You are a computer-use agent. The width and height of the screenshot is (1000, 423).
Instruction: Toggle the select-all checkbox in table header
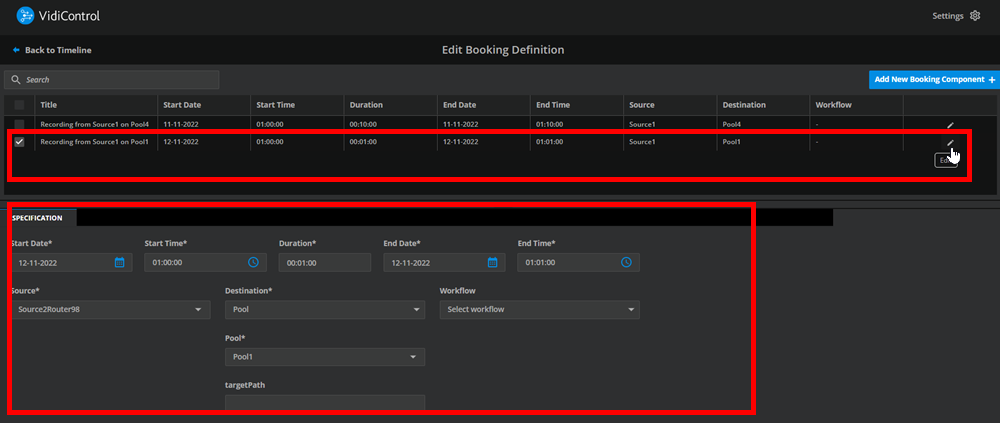click(x=19, y=105)
